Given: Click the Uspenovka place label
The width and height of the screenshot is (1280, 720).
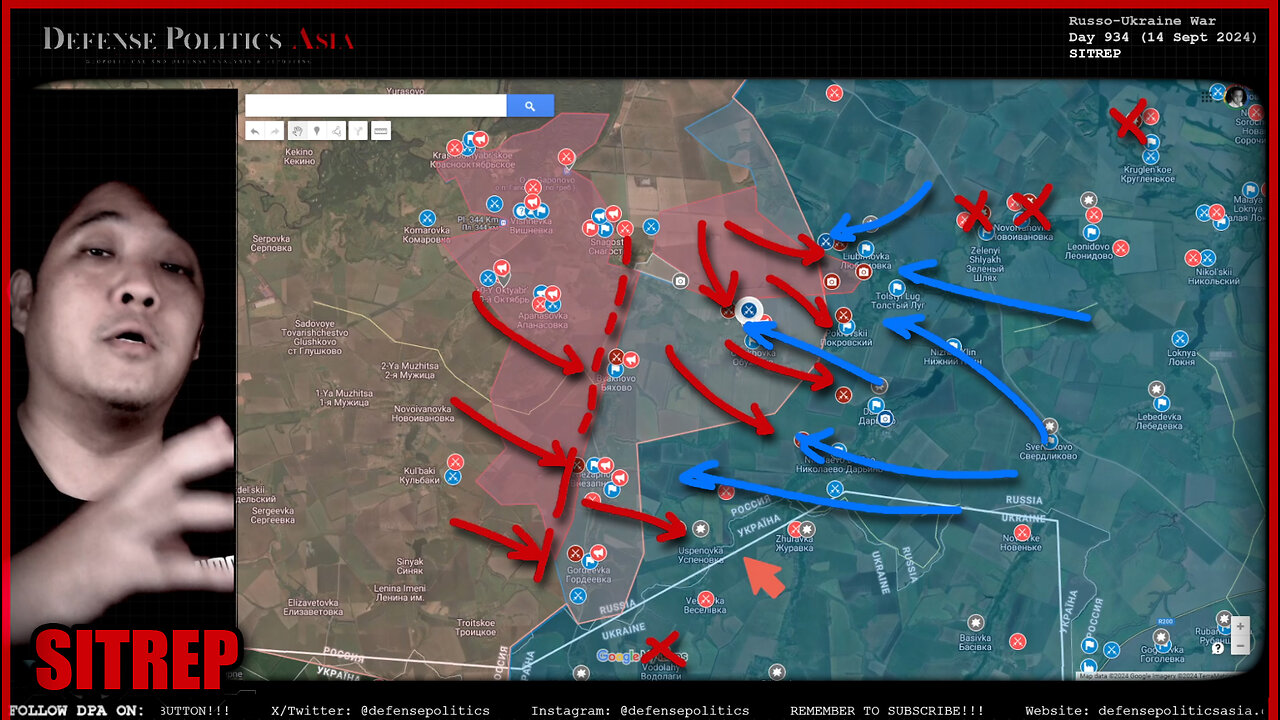Looking at the screenshot, I should pos(699,555).
